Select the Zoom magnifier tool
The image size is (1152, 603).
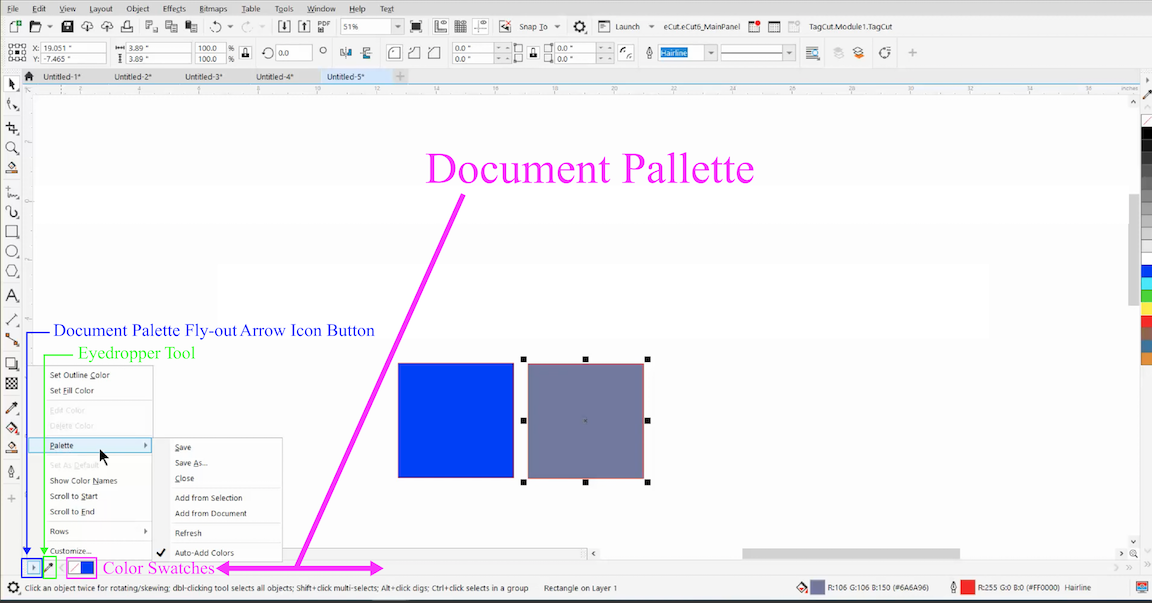tap(12, 148)
